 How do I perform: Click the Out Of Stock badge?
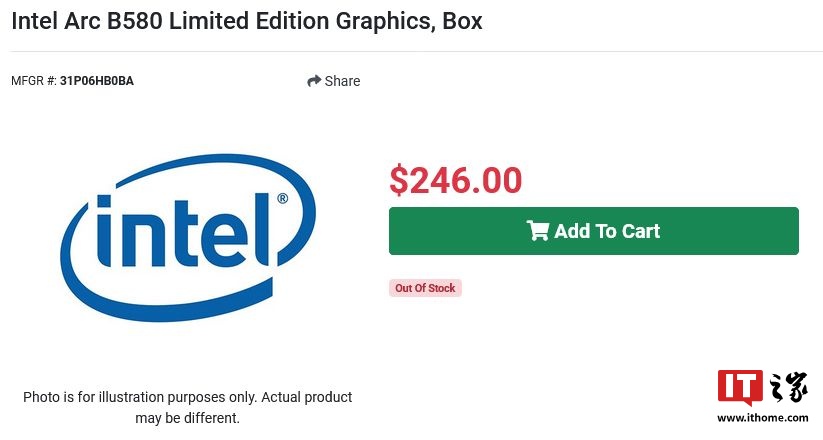coord(425,288)
